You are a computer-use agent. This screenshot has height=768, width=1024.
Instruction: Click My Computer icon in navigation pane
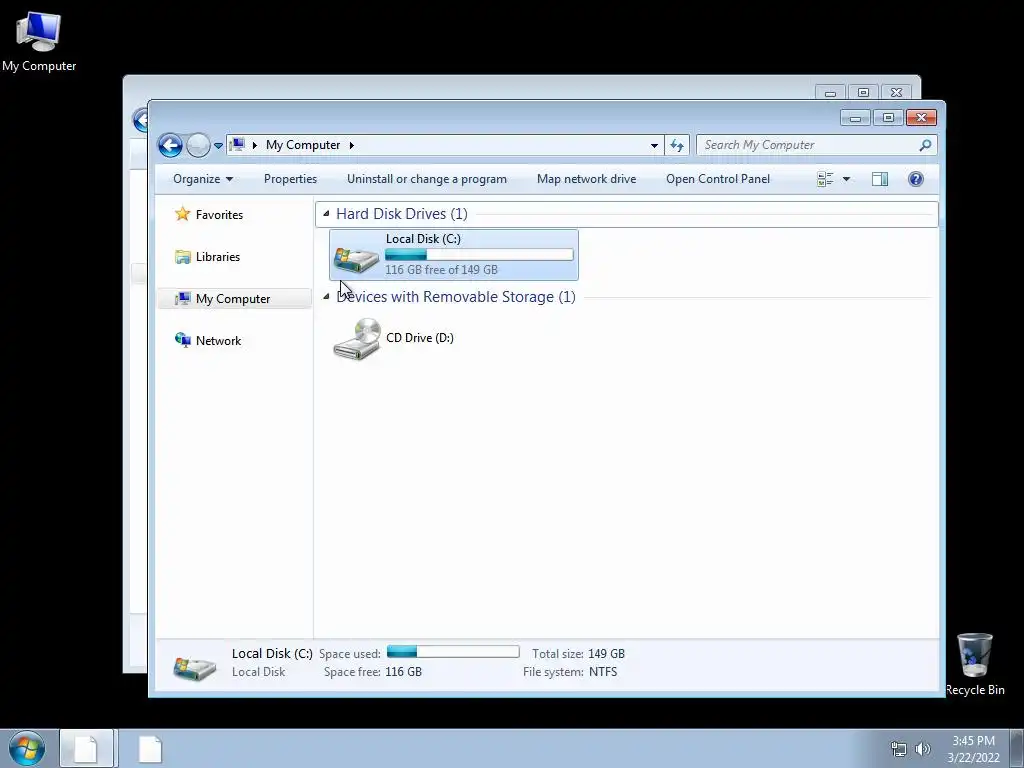click(x=182, y=298)
